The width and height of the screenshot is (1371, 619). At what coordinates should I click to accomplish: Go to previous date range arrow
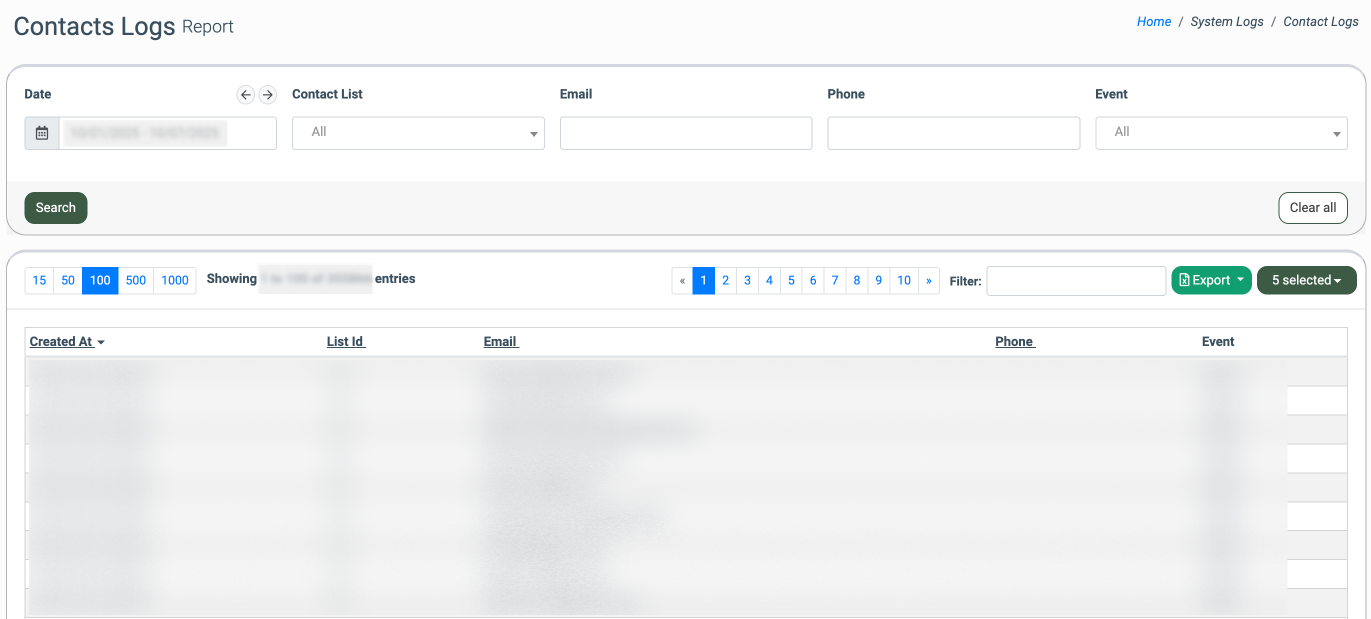click(x=246, y=95)
